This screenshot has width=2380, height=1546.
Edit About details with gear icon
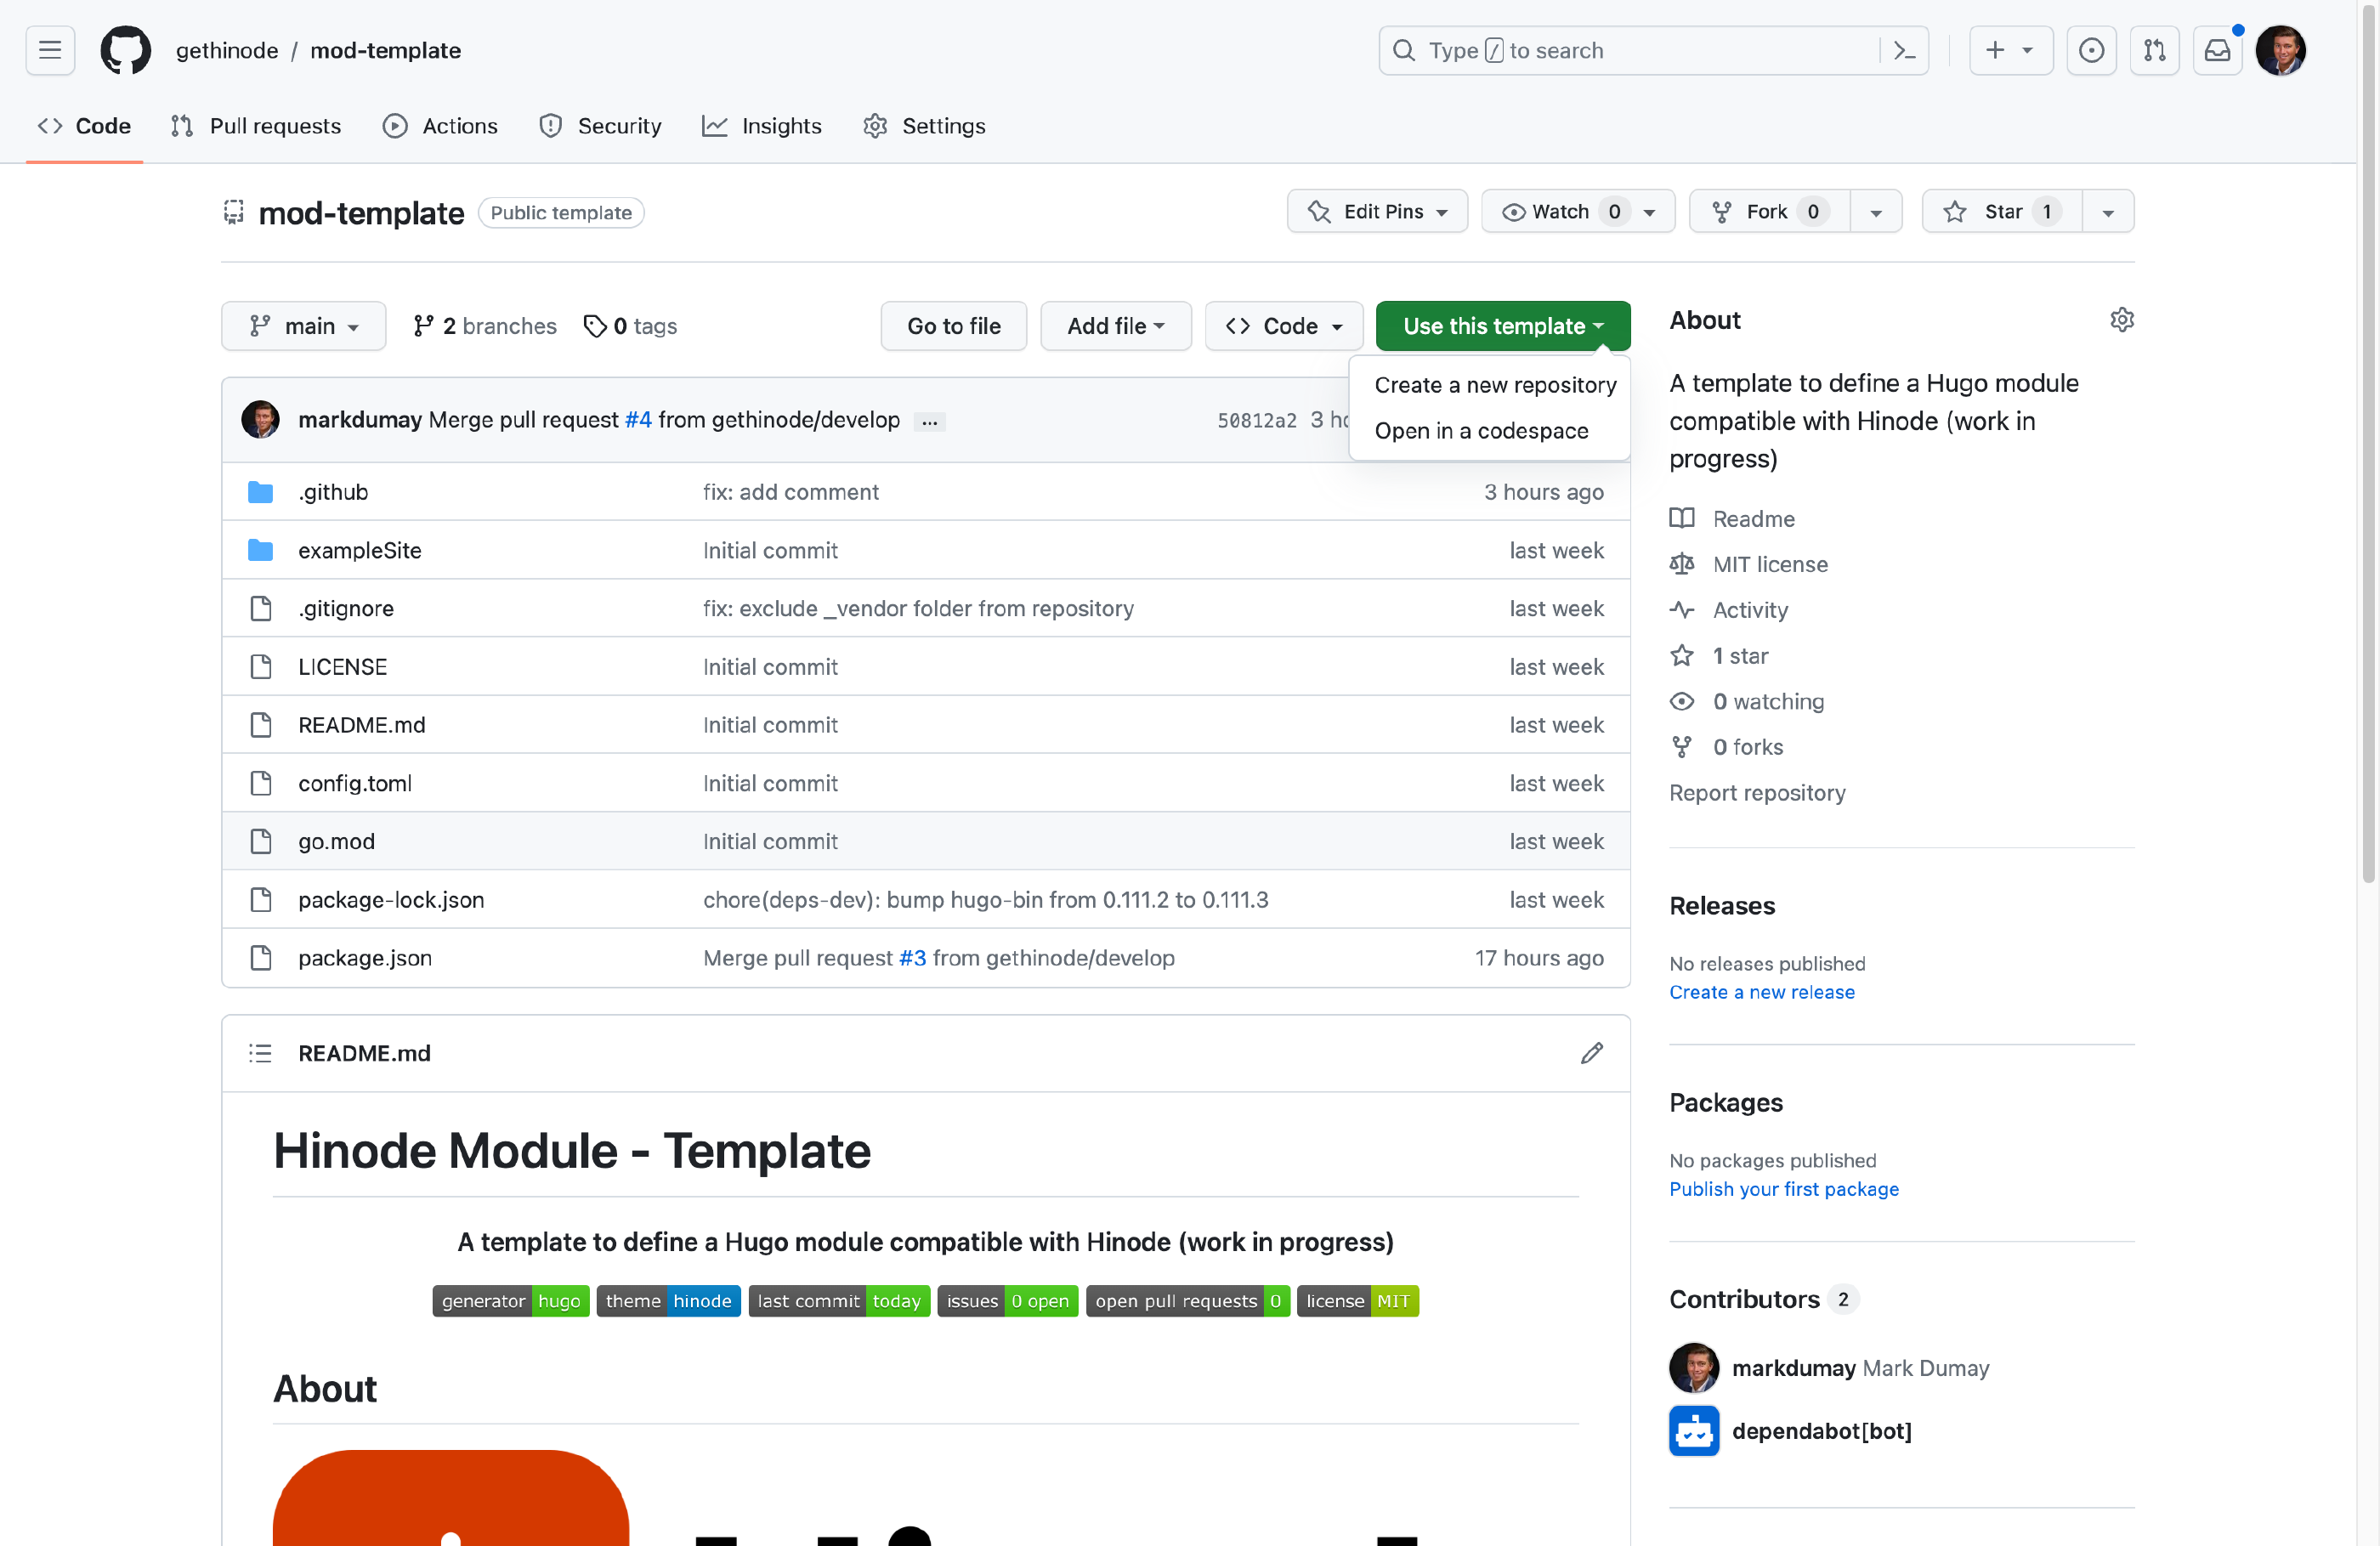(2122, 320)
